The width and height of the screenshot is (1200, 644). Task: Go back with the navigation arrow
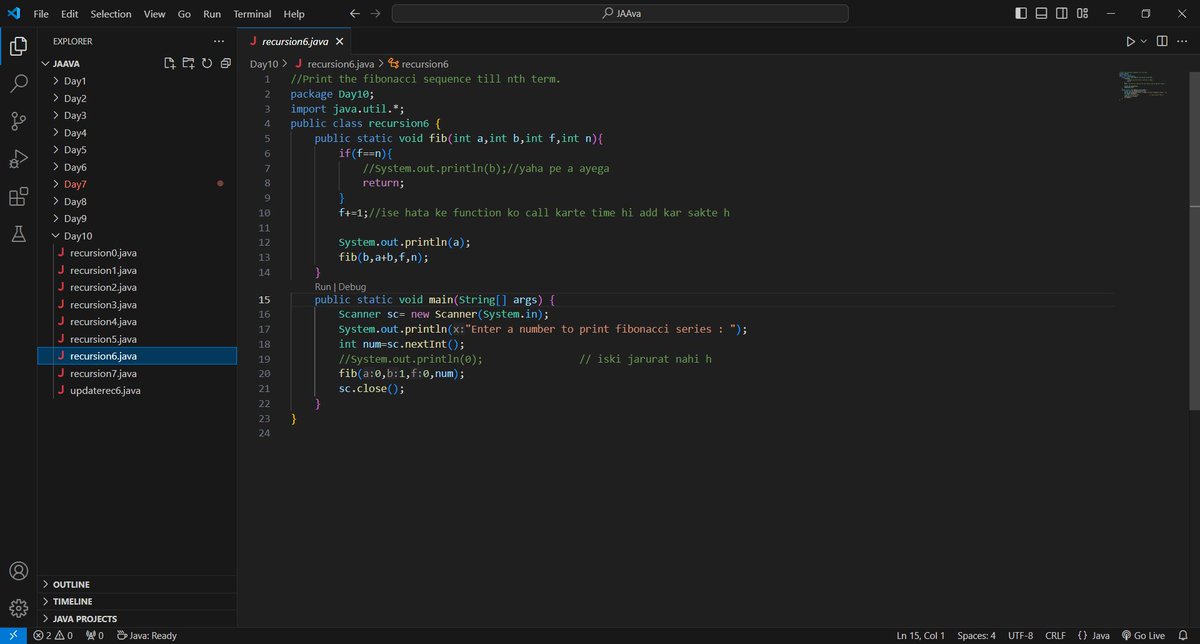click(354, 14)
